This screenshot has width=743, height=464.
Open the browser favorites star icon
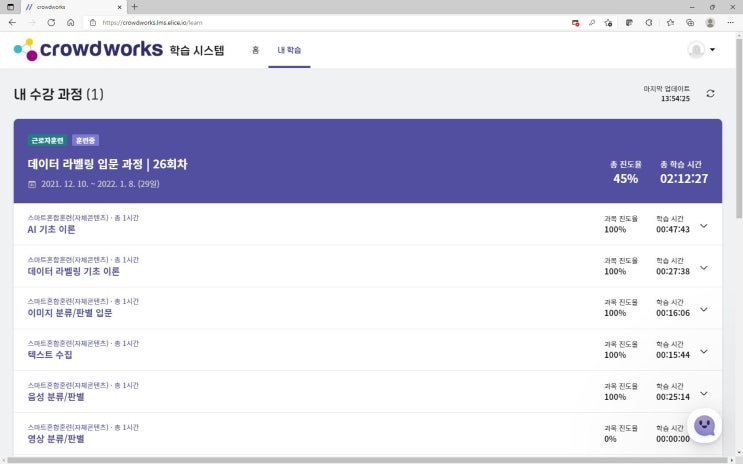[x=670, y=22]
